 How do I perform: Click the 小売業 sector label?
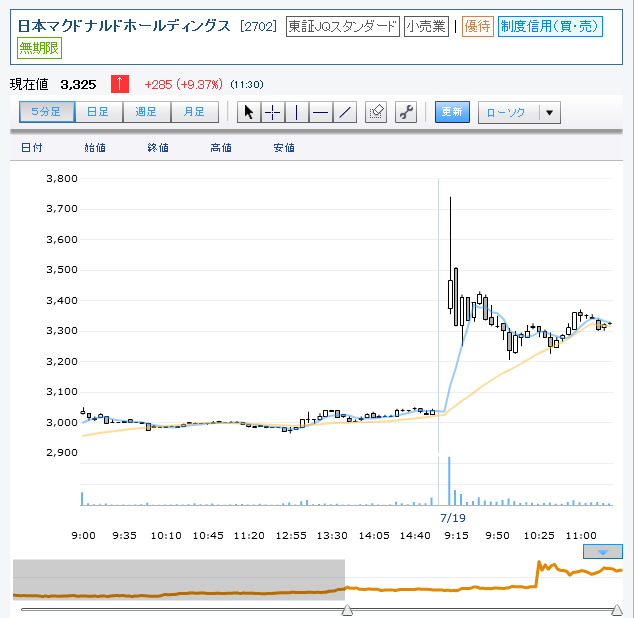[426, 26]
